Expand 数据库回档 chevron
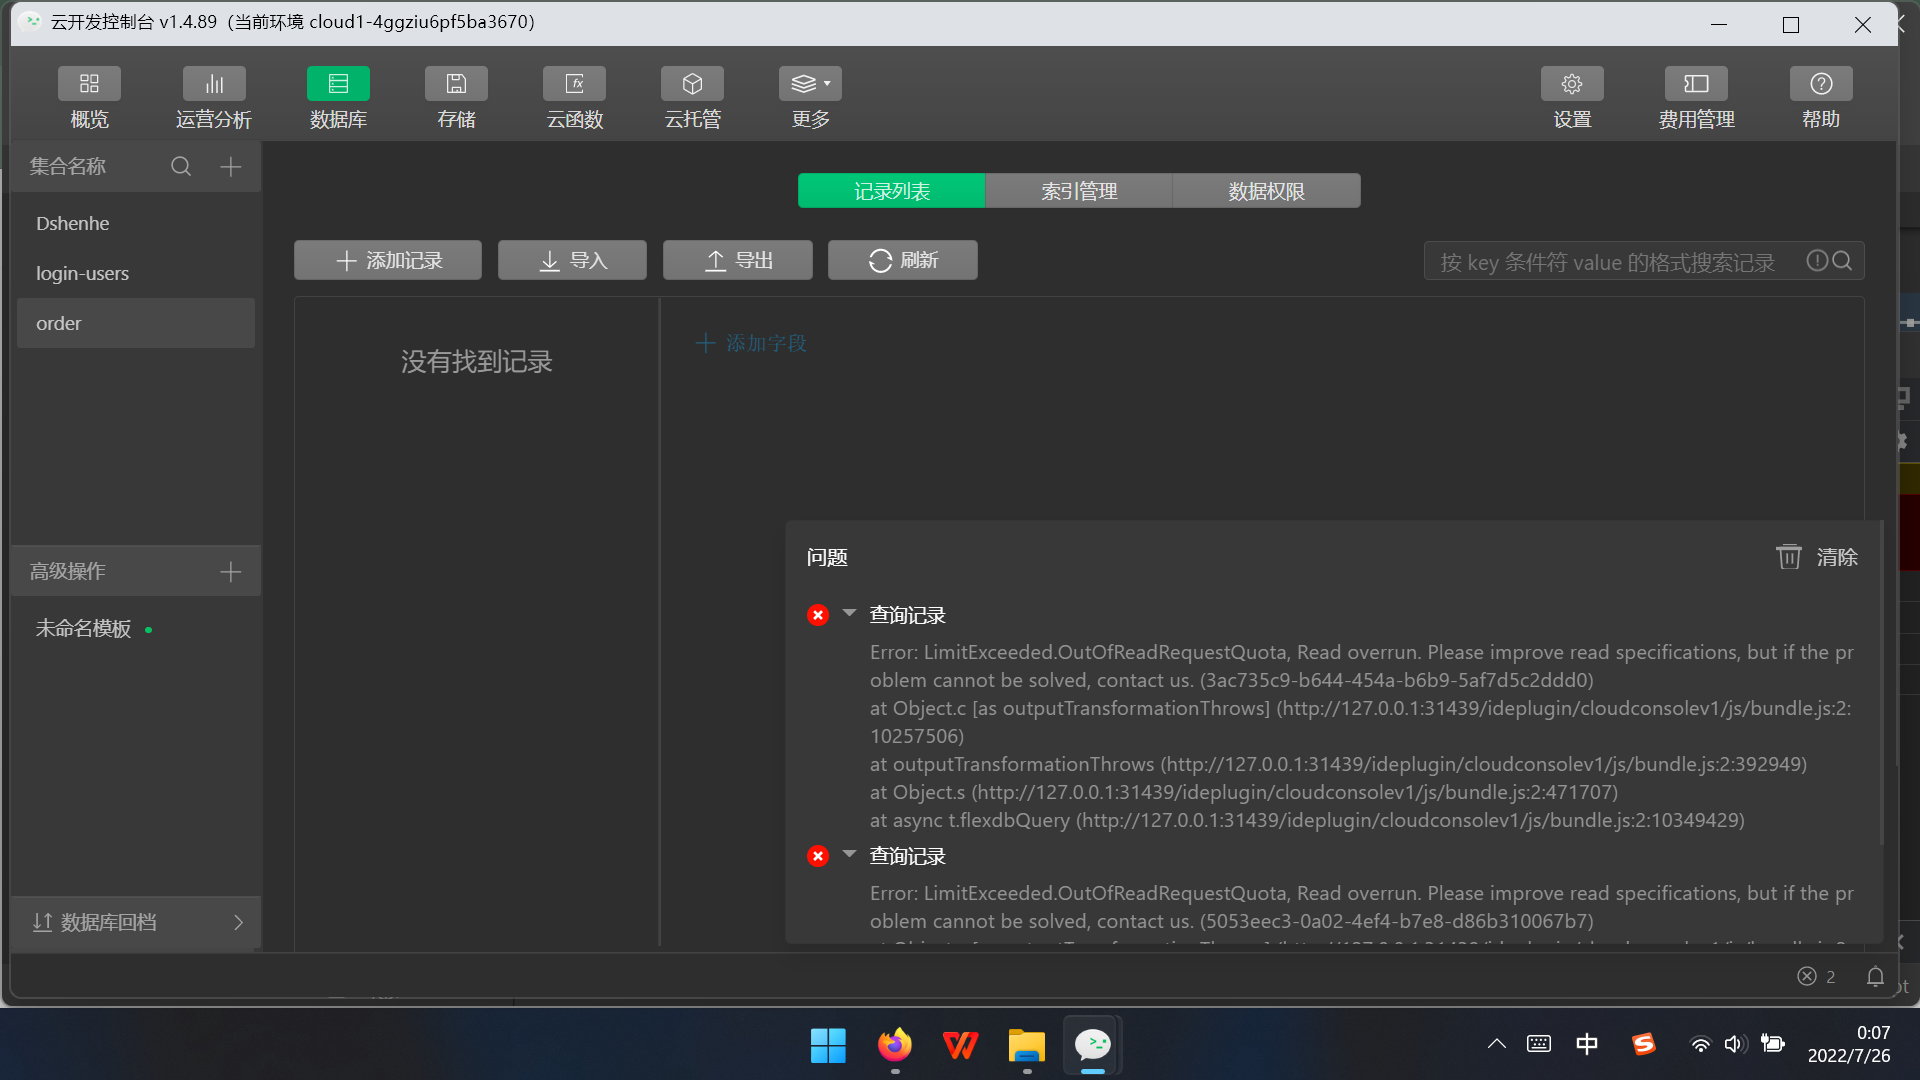The width and height of the screenshot is (1920, 1080). tap(238, 922)
